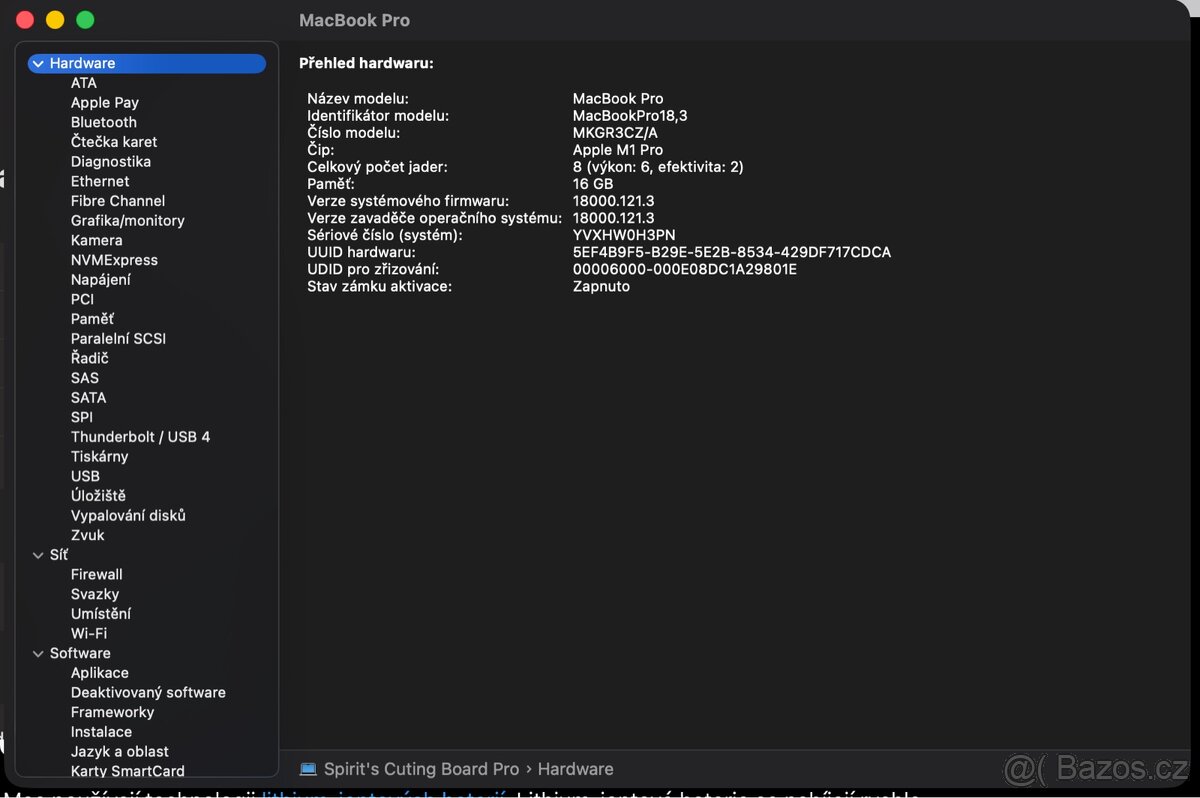
Task: Click the yellow minimize window button
Action: [x=55, y=20]
